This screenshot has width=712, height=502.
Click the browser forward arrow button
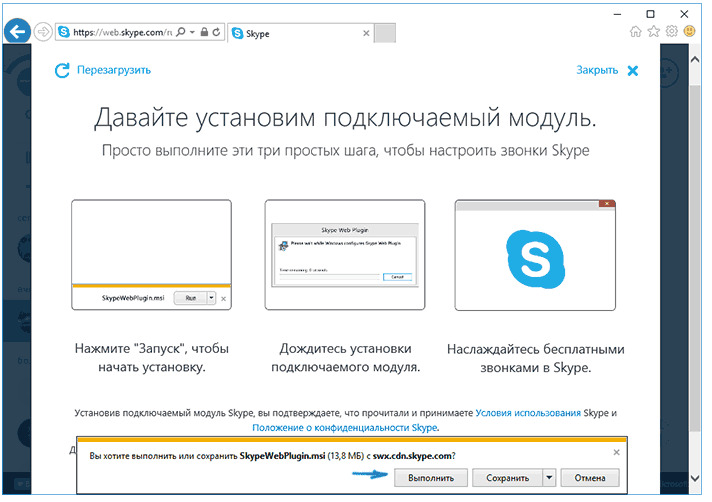(43, 32)
